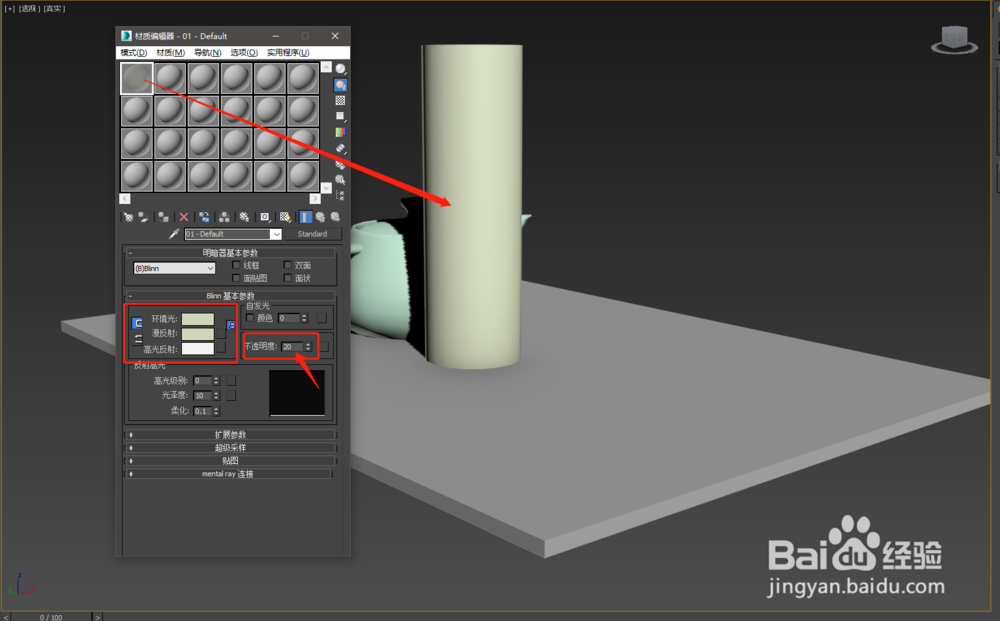Enable the 双面 (2-sided) checkbox
The width and height of the screenshot is (1000, 621).
287,266
